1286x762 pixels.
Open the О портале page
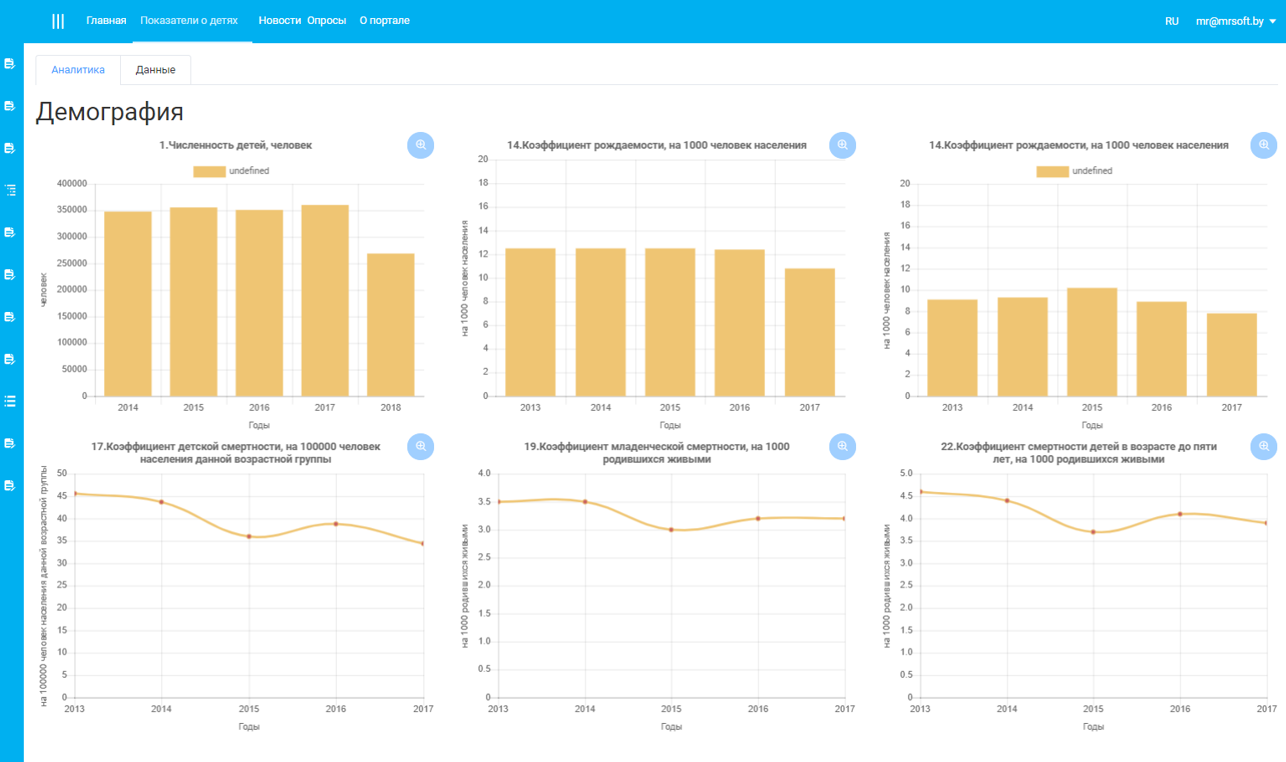click(384, 21)
